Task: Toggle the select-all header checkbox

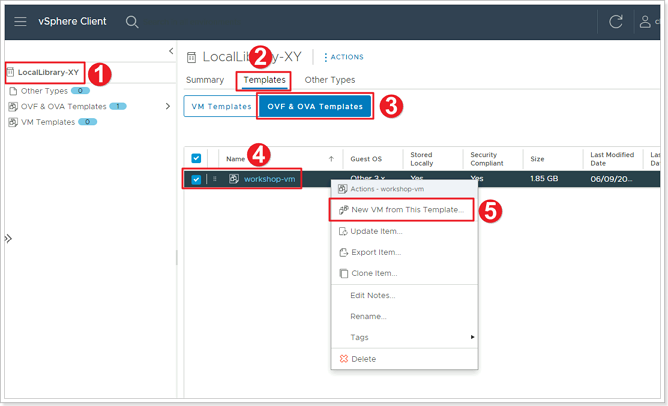Action: 196,158
